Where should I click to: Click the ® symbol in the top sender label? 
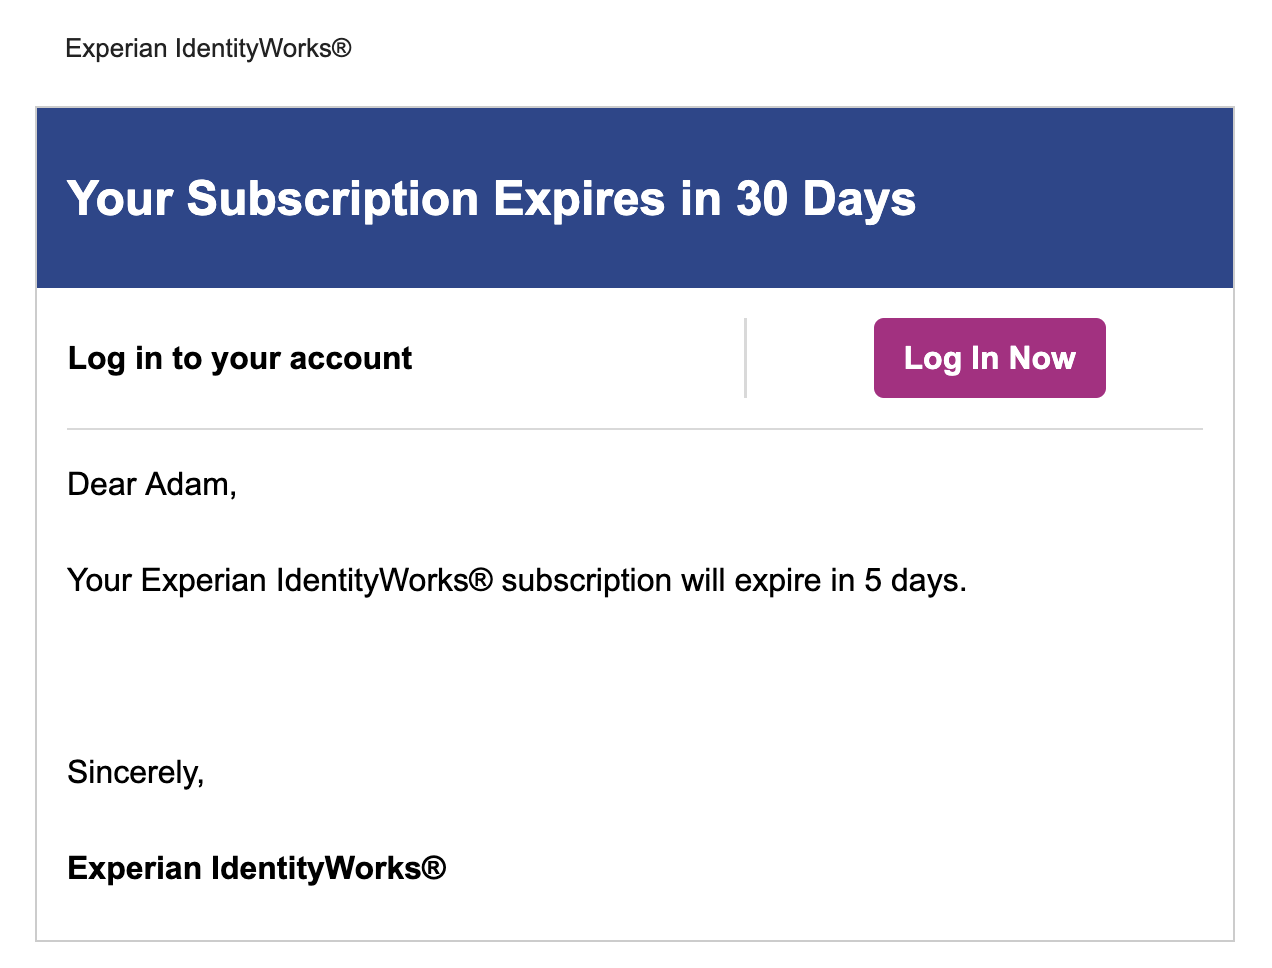click(342, 47)
